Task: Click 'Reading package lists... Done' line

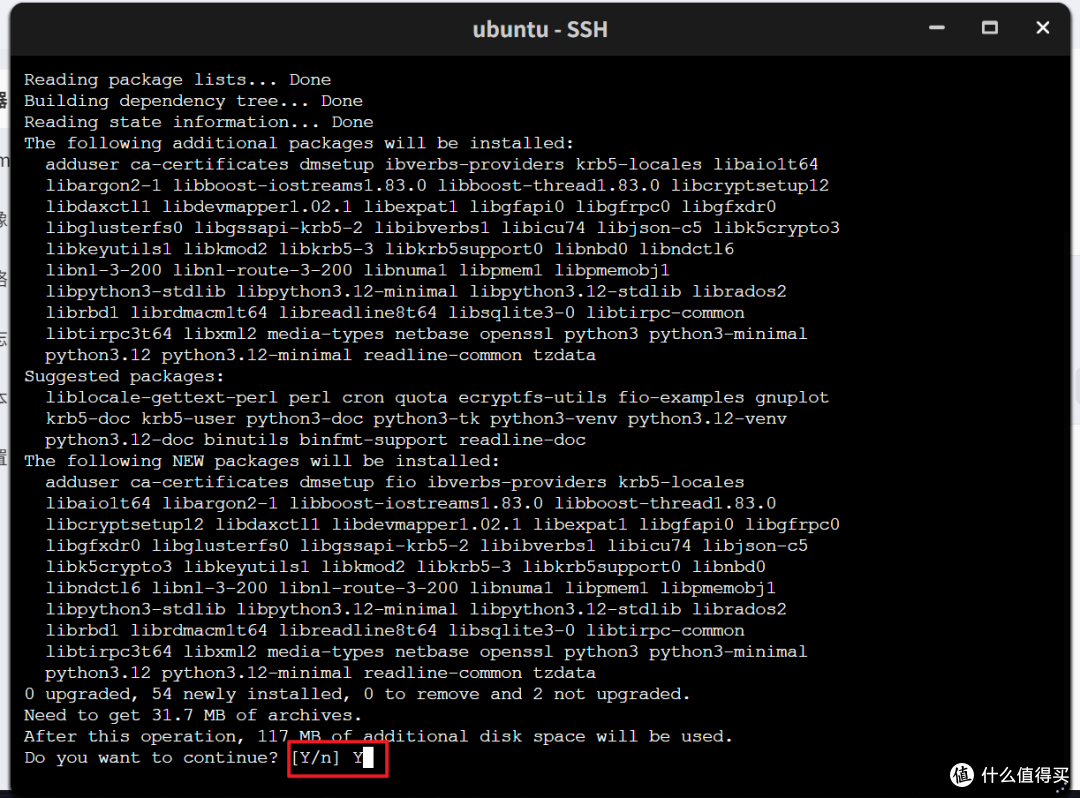Action: pos(177,80)
